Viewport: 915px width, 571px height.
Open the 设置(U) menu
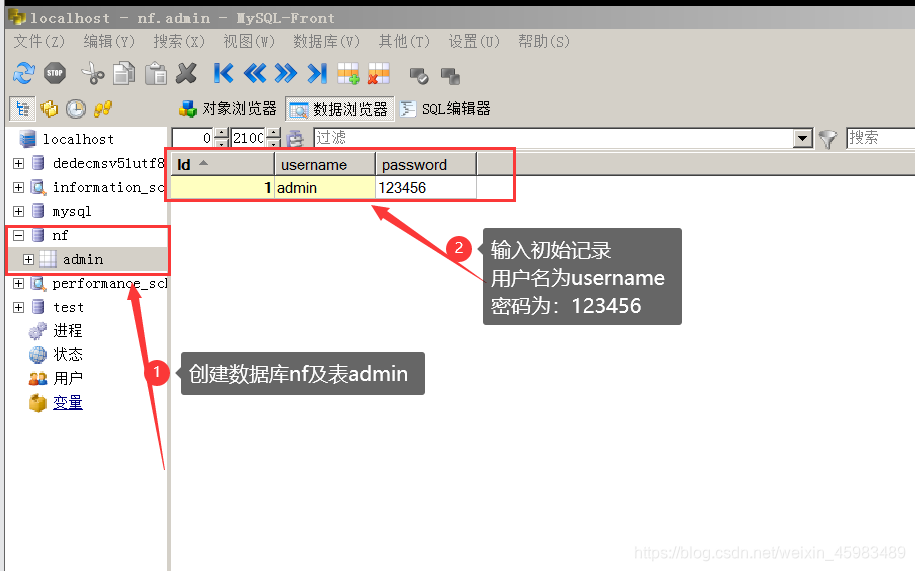click(x=473, y=41)
